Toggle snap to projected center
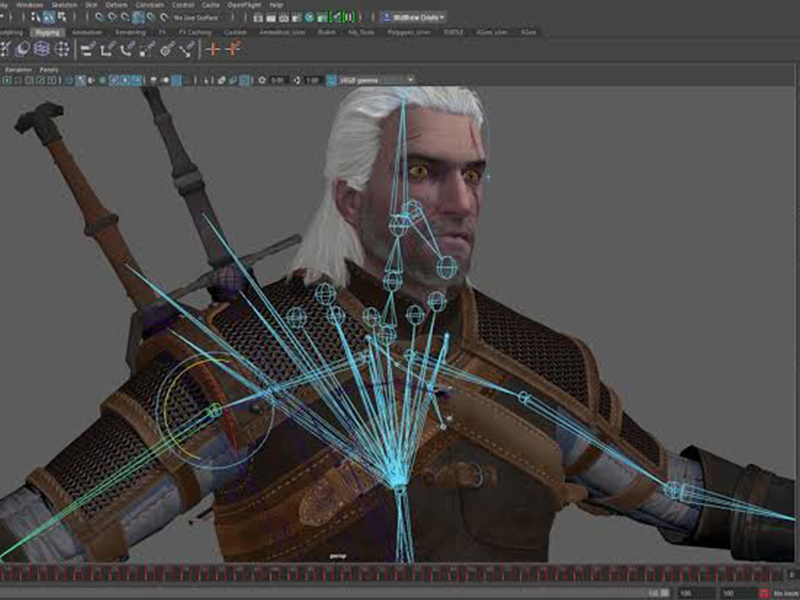 tap(138, 17)
